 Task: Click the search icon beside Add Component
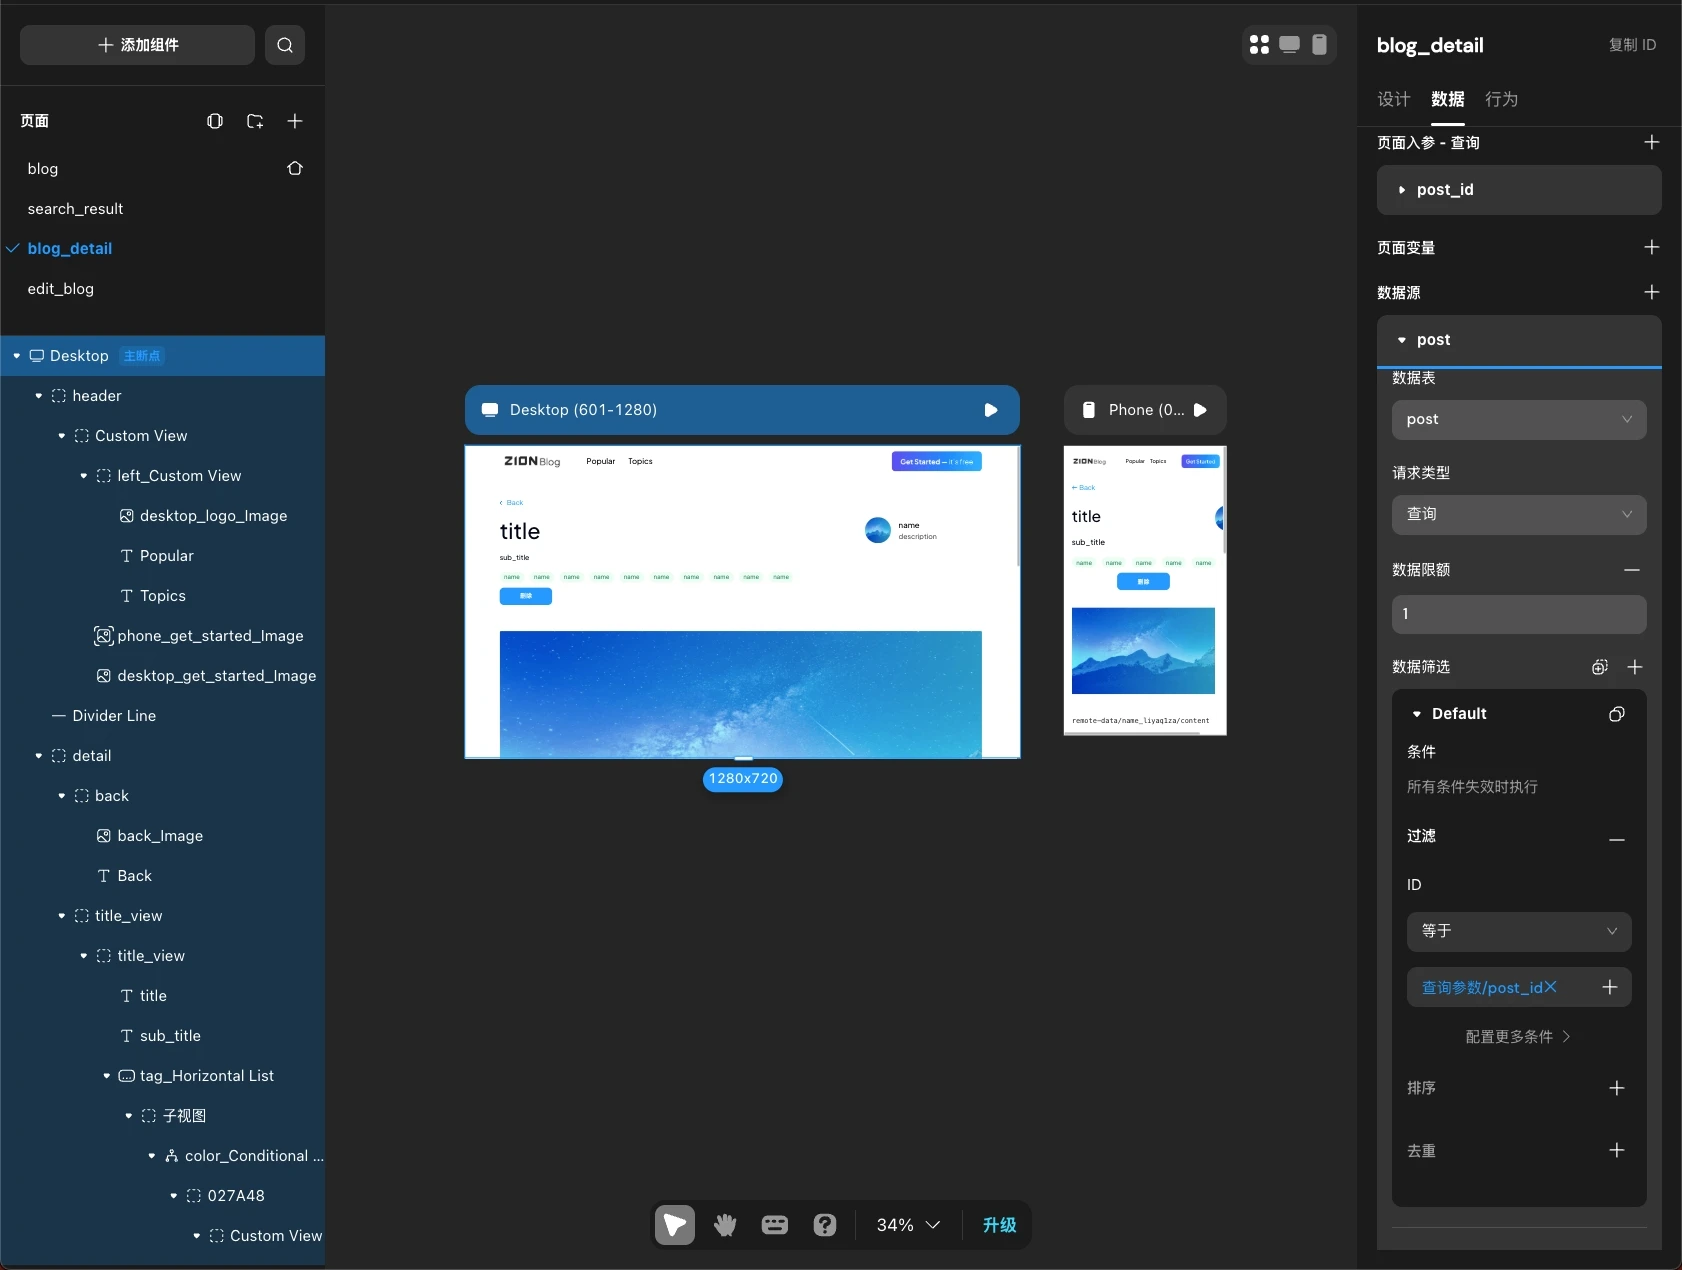tap(285, 45)
